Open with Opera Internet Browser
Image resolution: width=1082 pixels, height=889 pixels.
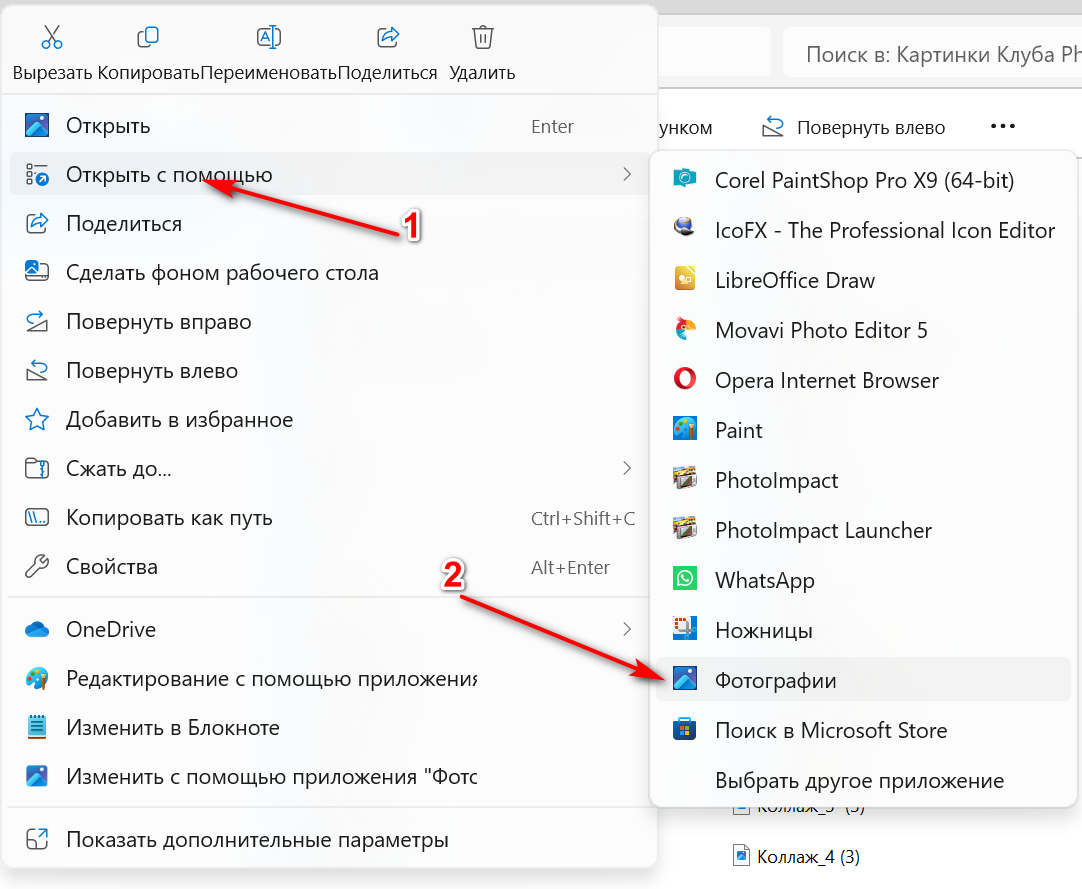(863, 380)
